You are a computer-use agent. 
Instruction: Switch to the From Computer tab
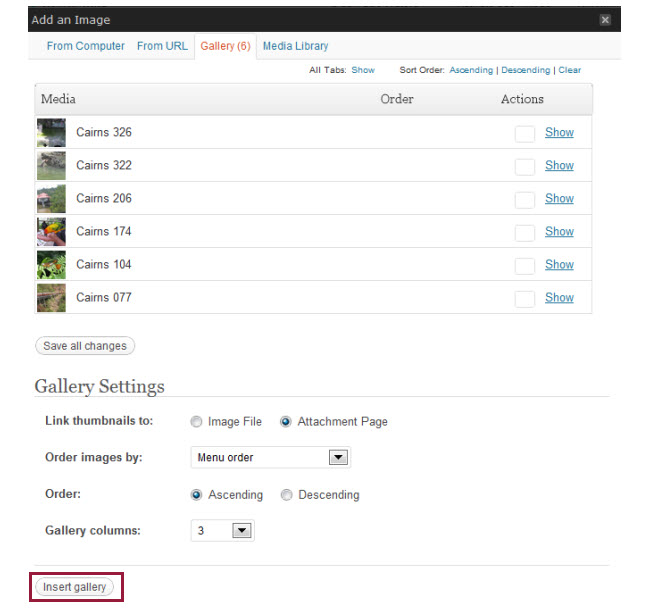(85, 46)
